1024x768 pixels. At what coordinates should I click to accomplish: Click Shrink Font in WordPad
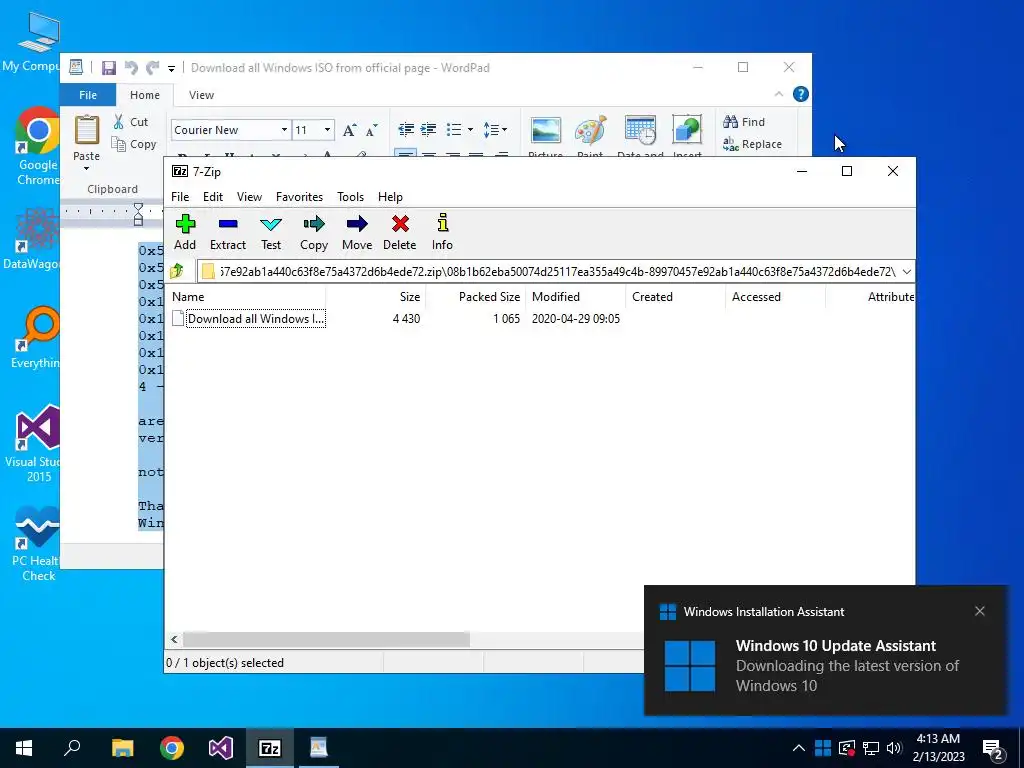tap(372, 130)
